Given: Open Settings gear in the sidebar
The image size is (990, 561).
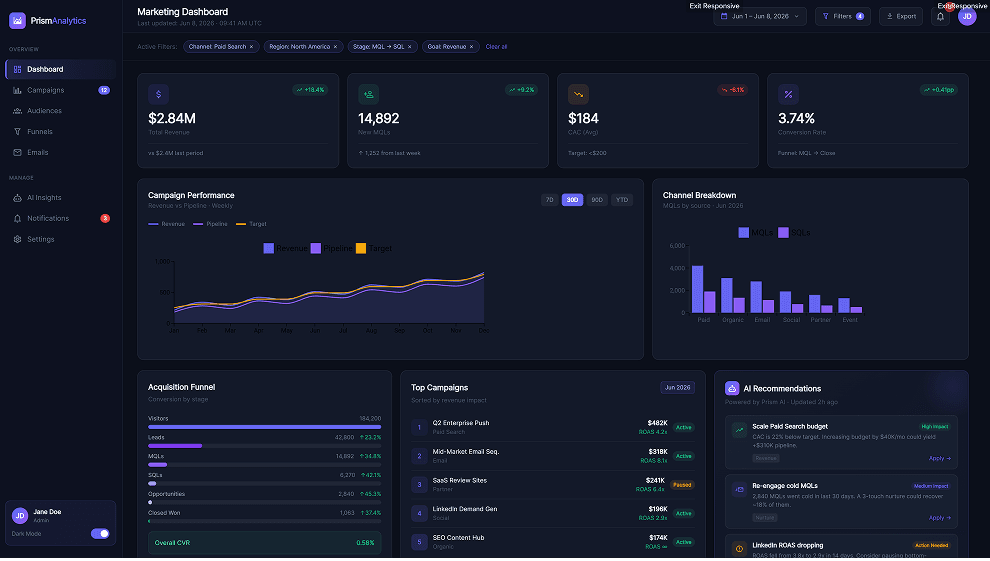Looking at the screenshot, I should [18, 239].
